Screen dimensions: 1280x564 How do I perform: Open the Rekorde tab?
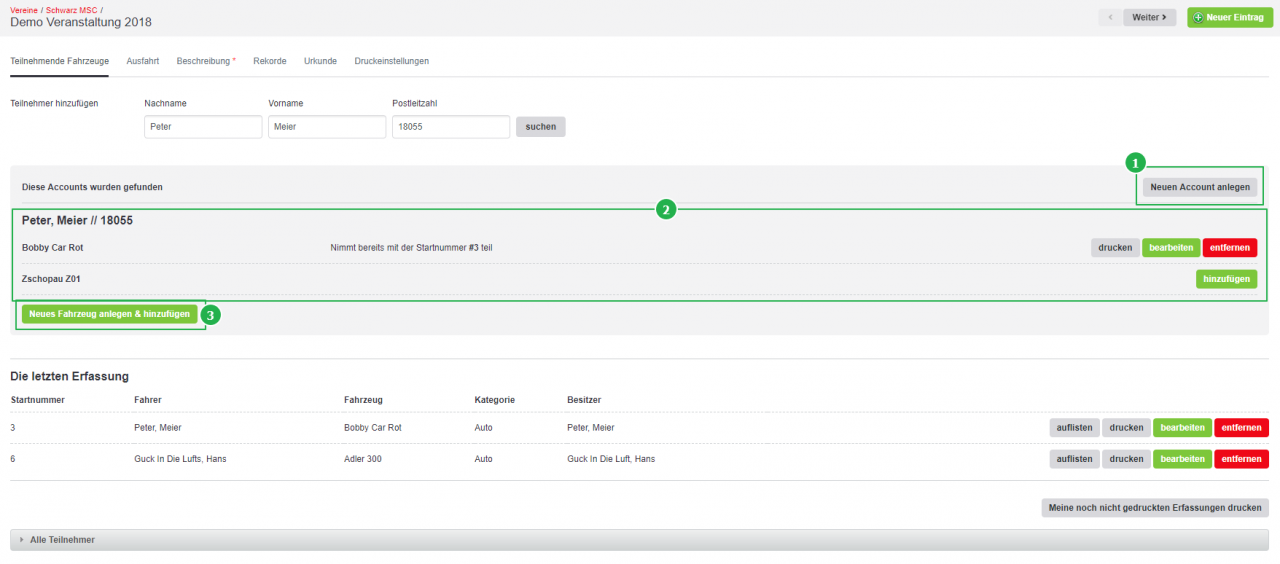pyautogui.click(x=270, y=61)
